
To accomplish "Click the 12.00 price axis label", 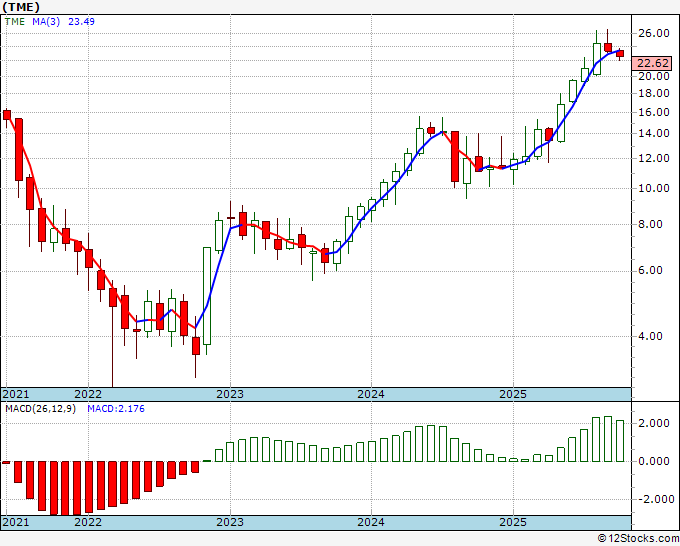I will 654,158.
